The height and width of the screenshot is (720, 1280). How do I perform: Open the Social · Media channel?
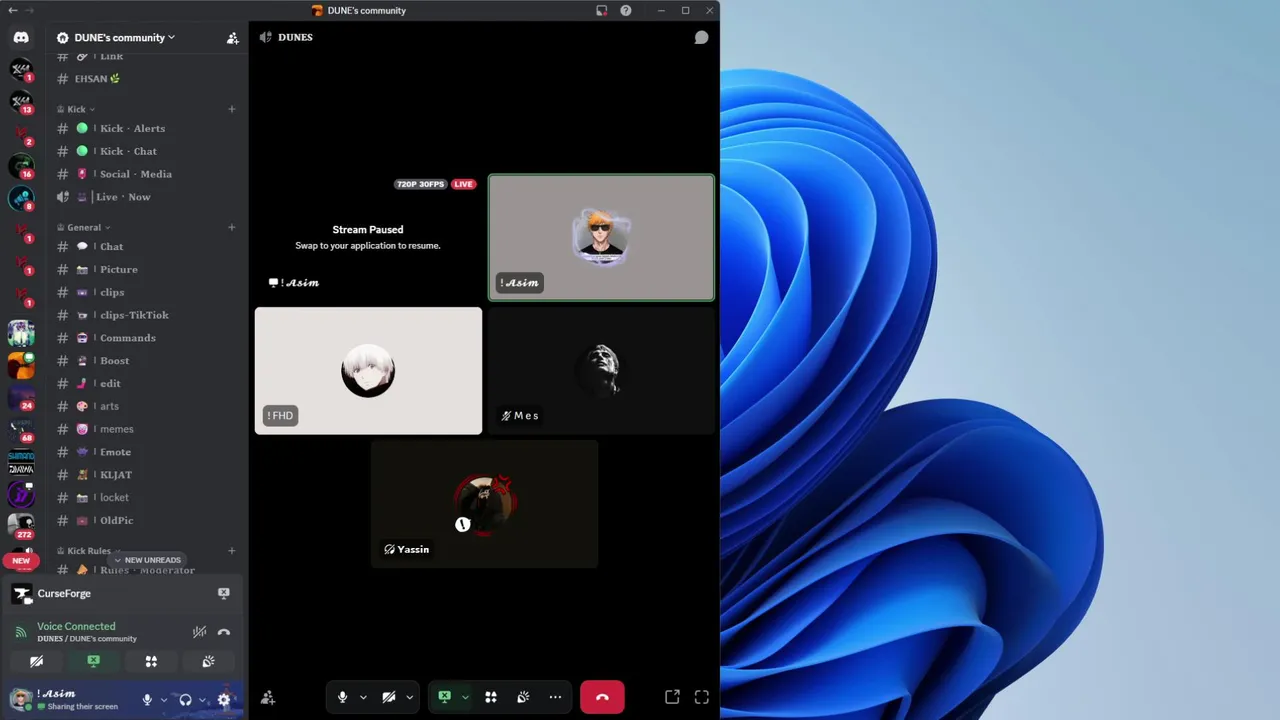(x=147, y=174)
